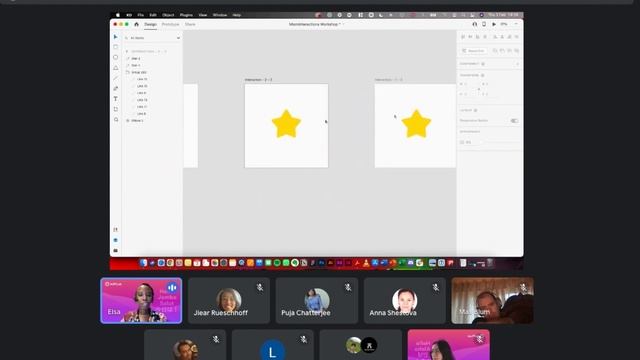Click the Intersect boolean operation icon
Image resolution: width=640 pixels, height=360 pixels.
[x=509, y=51]
